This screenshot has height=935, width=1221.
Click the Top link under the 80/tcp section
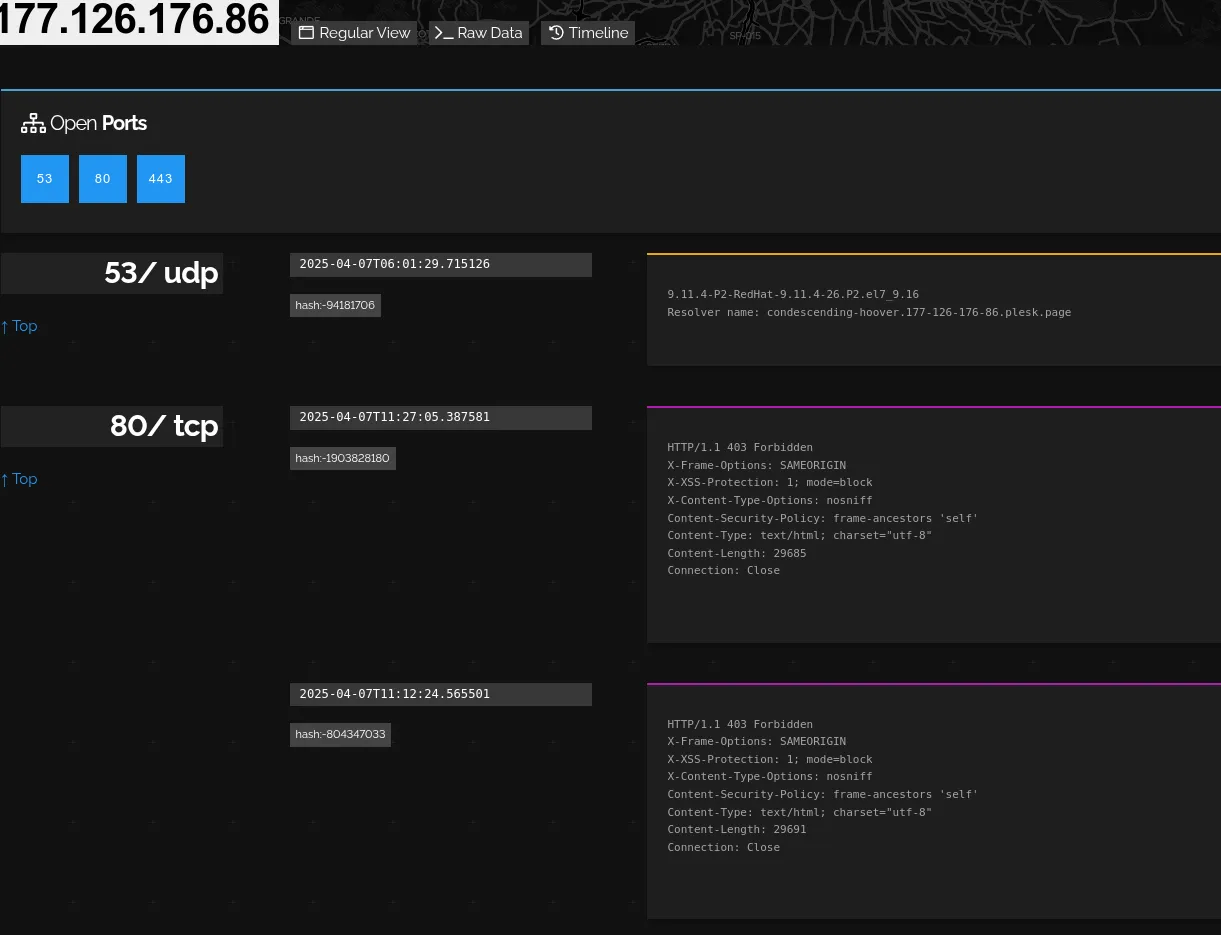click(18, 479)
